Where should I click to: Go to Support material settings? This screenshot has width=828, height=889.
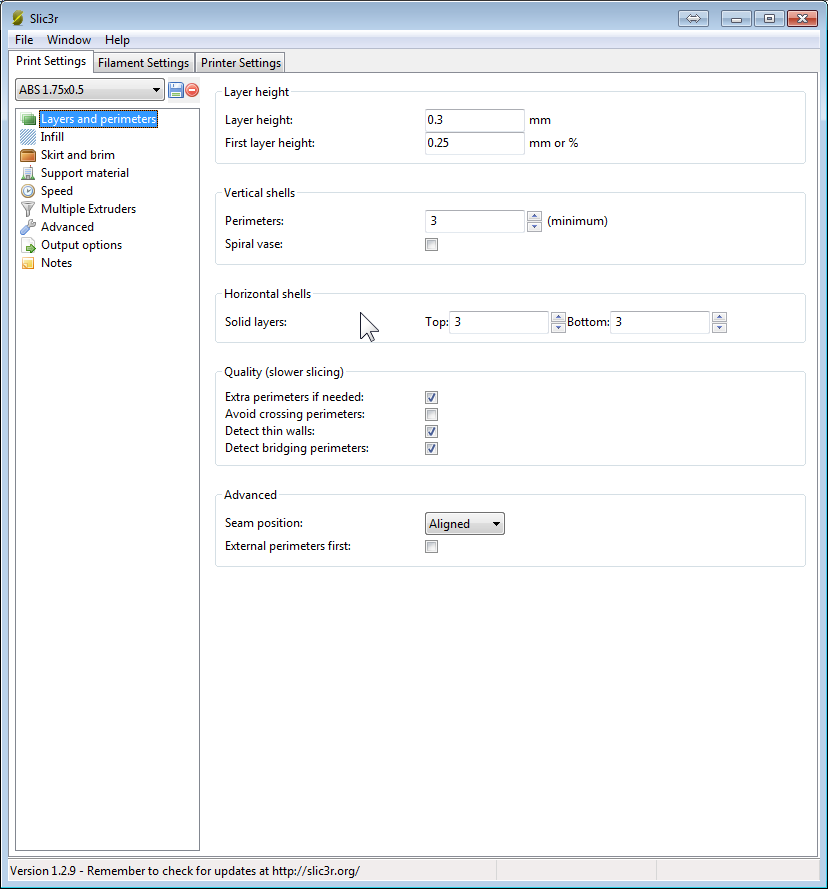click(85, 173)
